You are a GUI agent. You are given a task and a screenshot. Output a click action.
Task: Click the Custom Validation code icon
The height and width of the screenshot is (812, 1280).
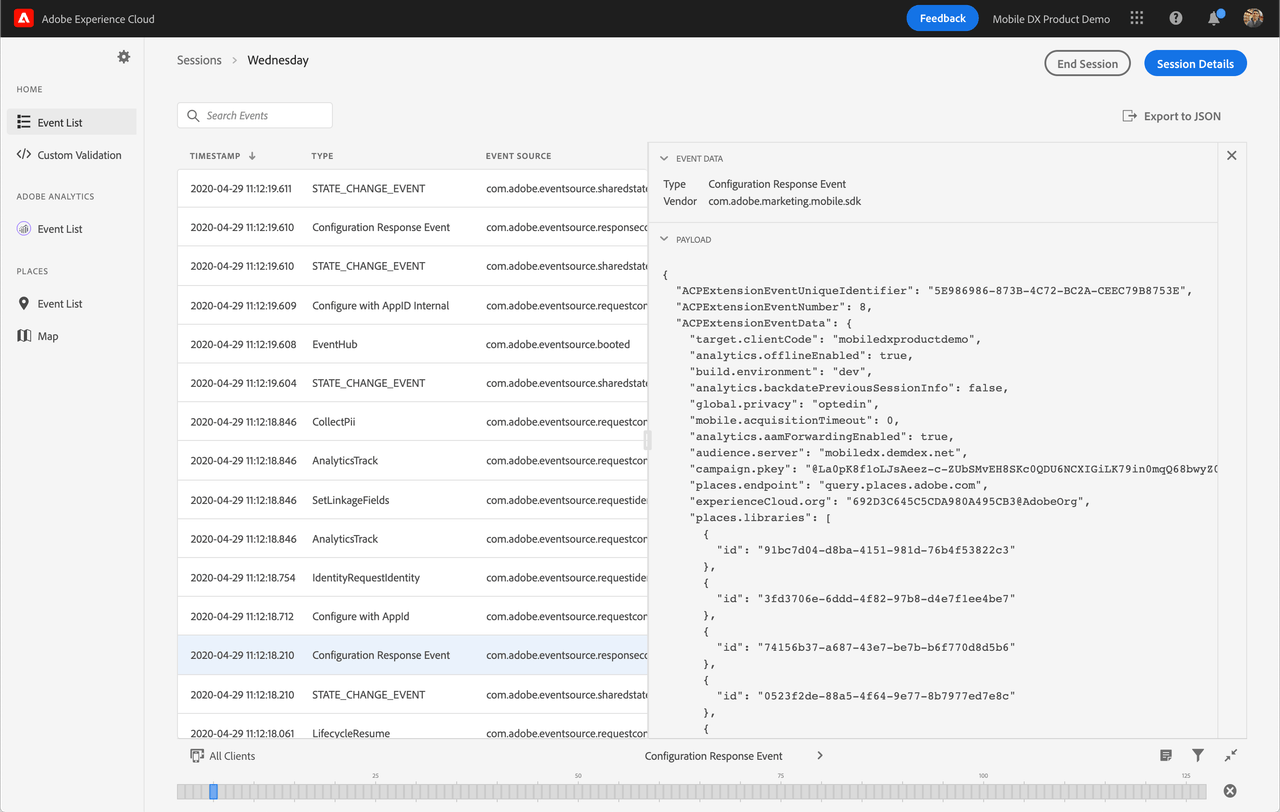(x=24, y=155)
